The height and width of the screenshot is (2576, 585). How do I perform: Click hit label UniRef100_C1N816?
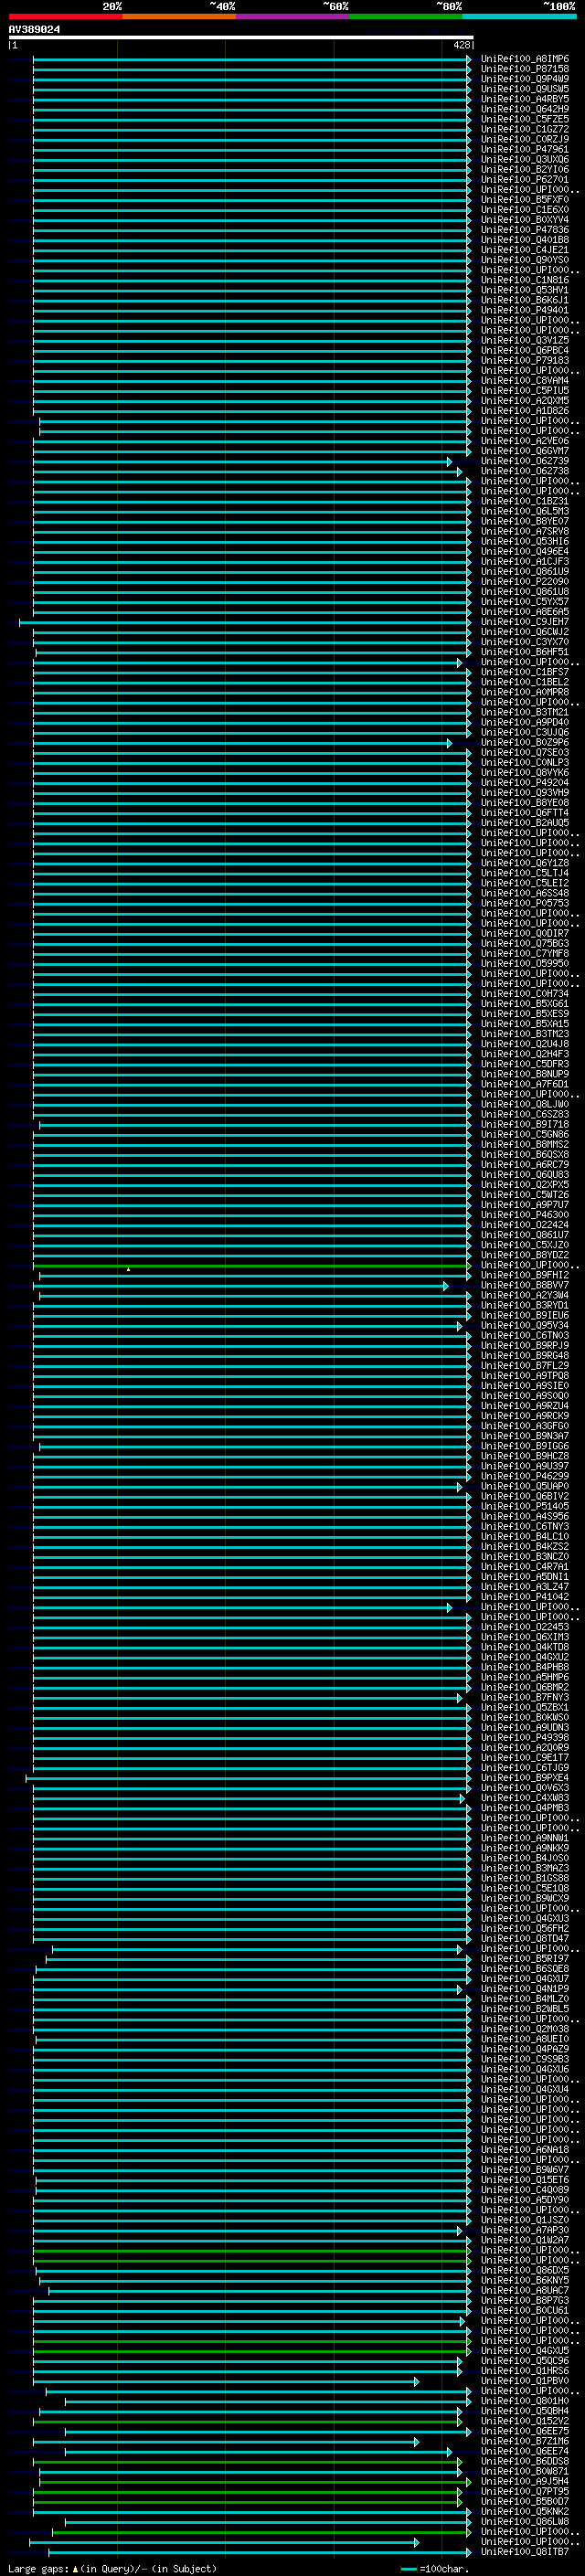click(x=524, y=280)
